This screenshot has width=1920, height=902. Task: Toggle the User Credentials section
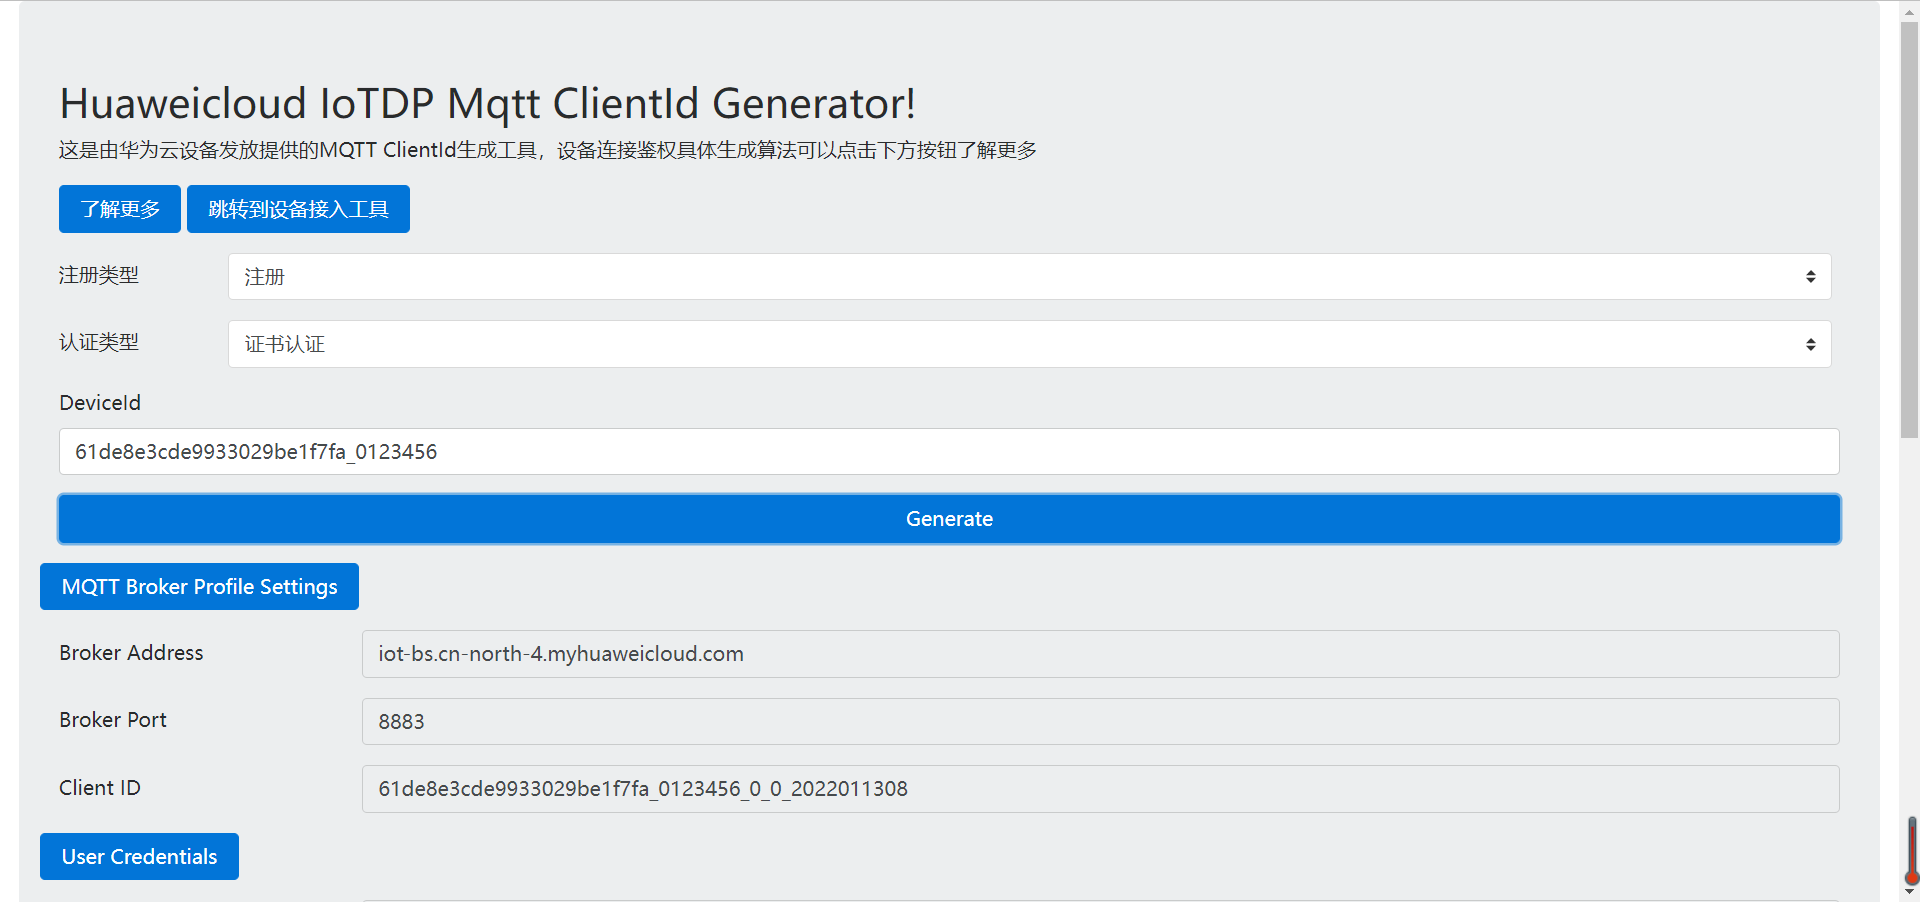(x=139, y=856)
